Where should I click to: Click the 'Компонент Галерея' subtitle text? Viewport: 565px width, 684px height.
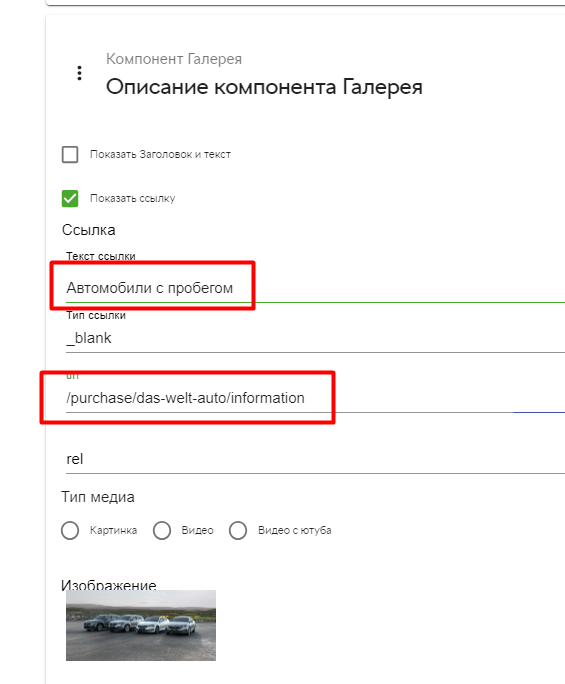174,59
